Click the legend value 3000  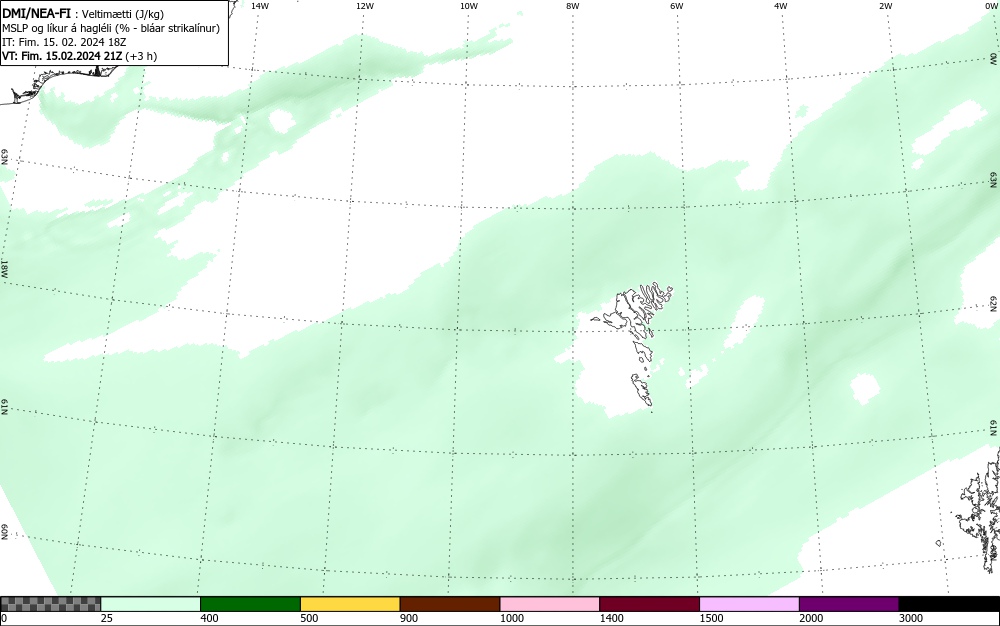pyautogui.click(x=911, y=618)
